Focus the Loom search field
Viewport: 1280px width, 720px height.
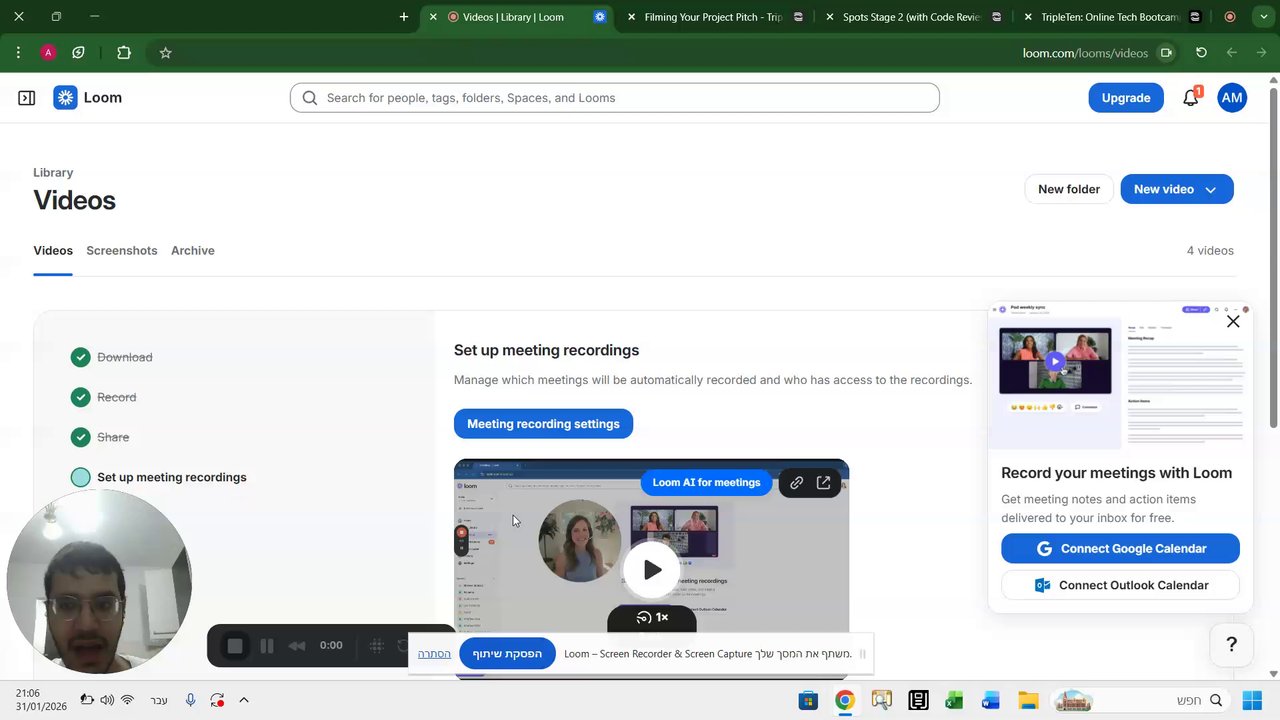pos(615,98)
